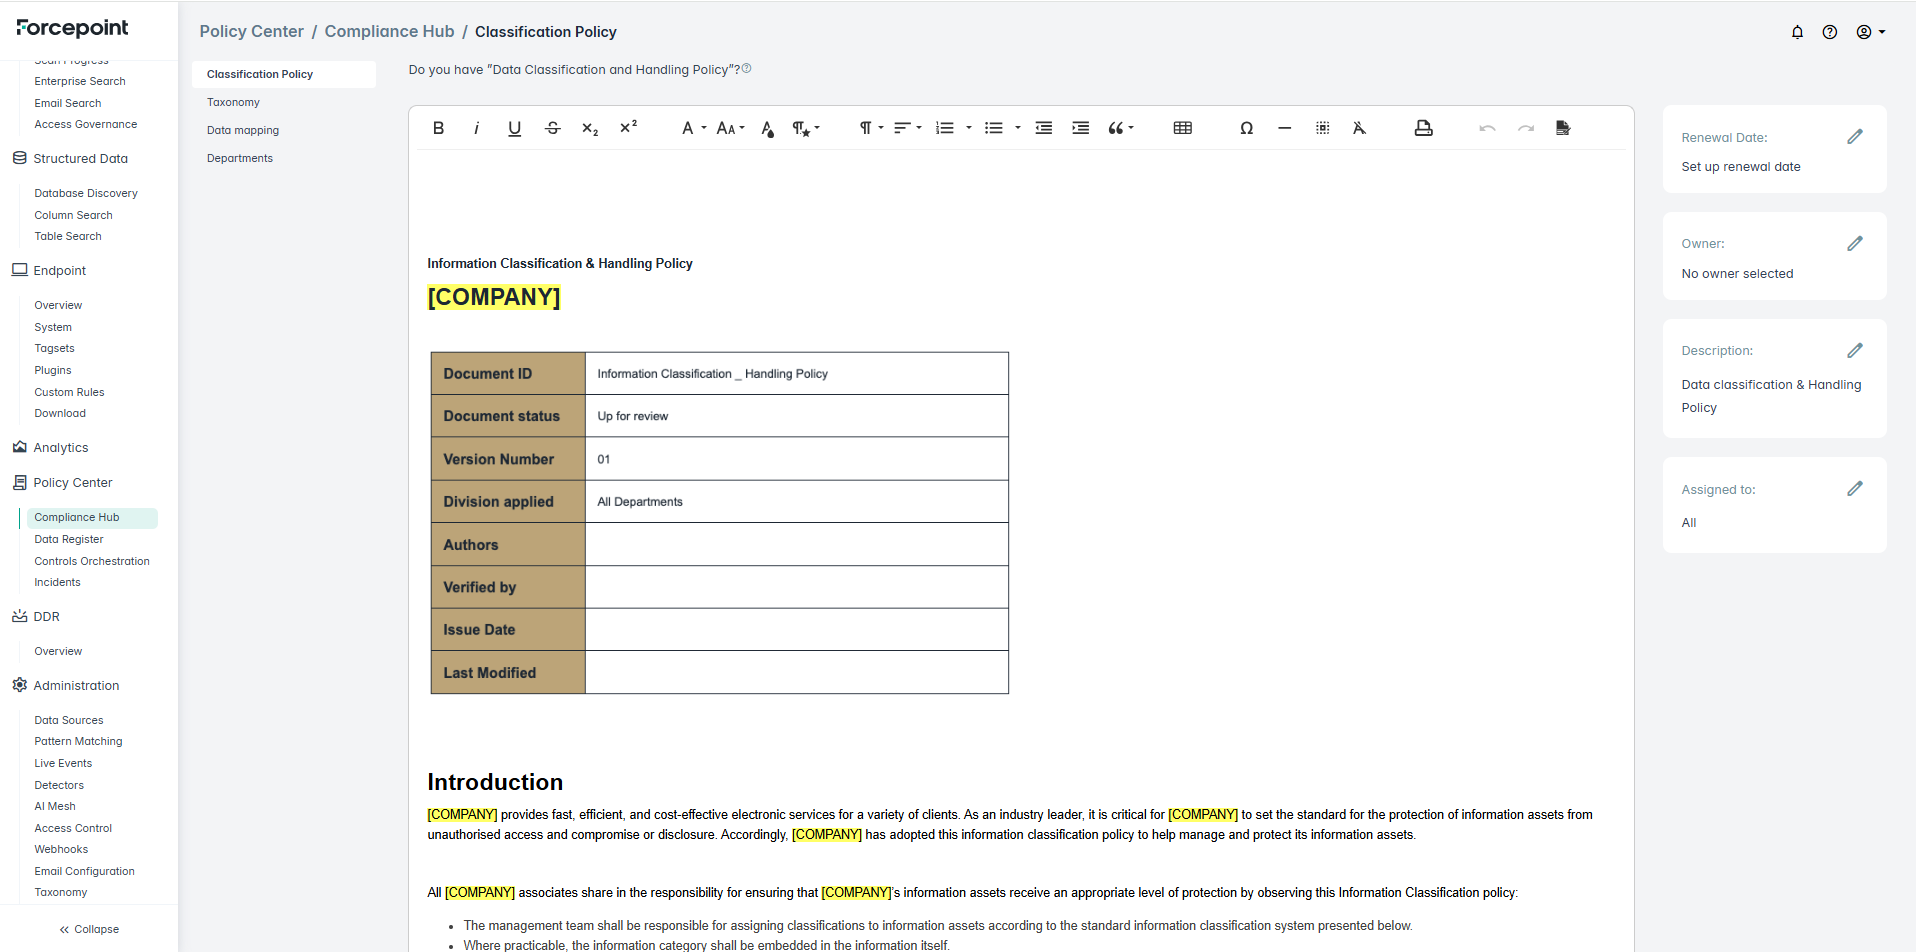This screenshot has height=952, width=1916.
Task: Toggle bold formatting in editor toolbar
Action: click(x=438, y=128)
